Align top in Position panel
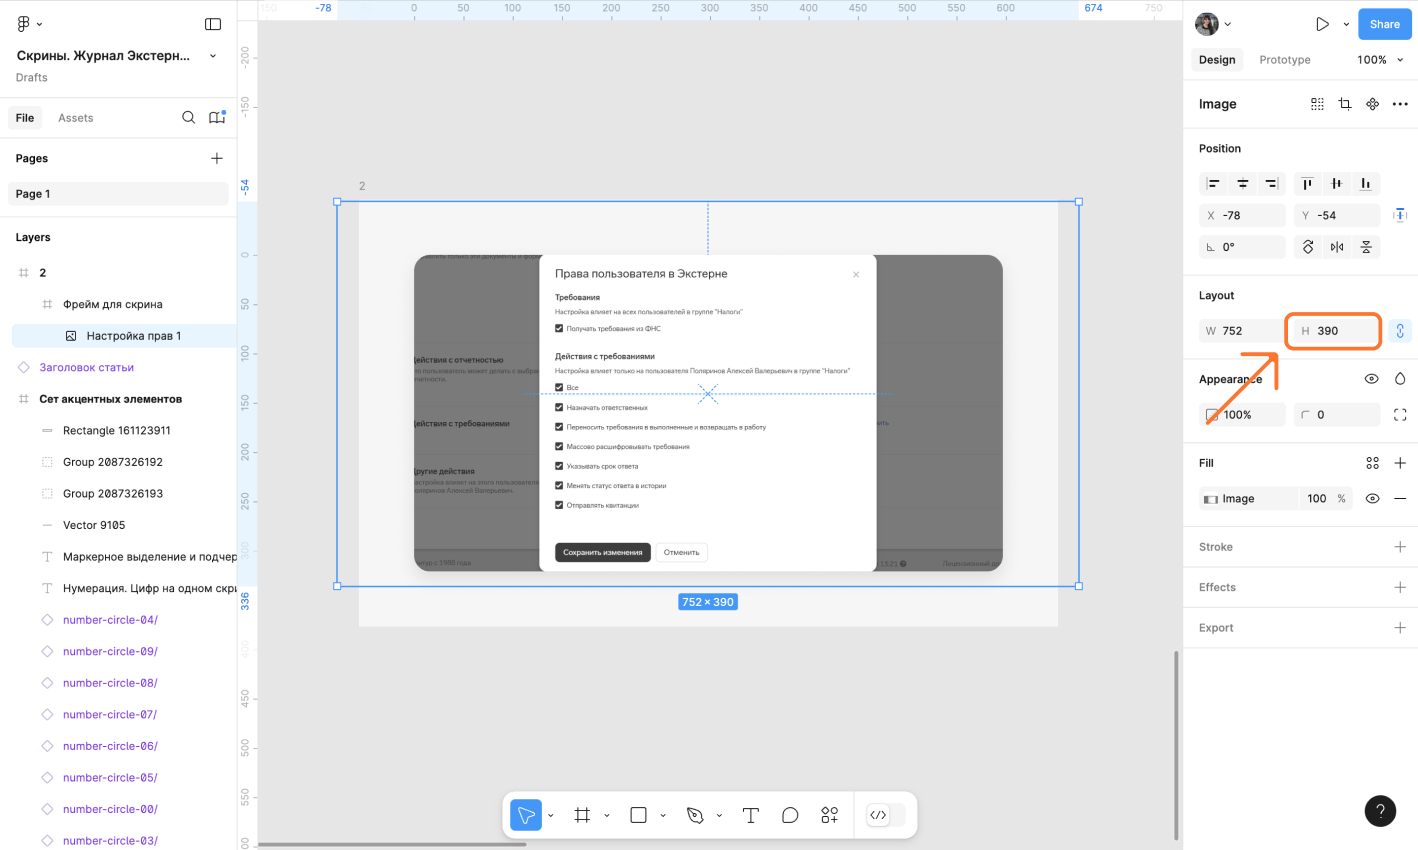 1307,184
